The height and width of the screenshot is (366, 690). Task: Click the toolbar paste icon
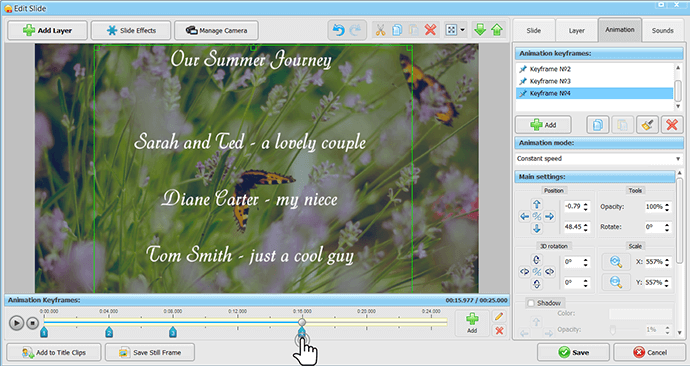414,30
